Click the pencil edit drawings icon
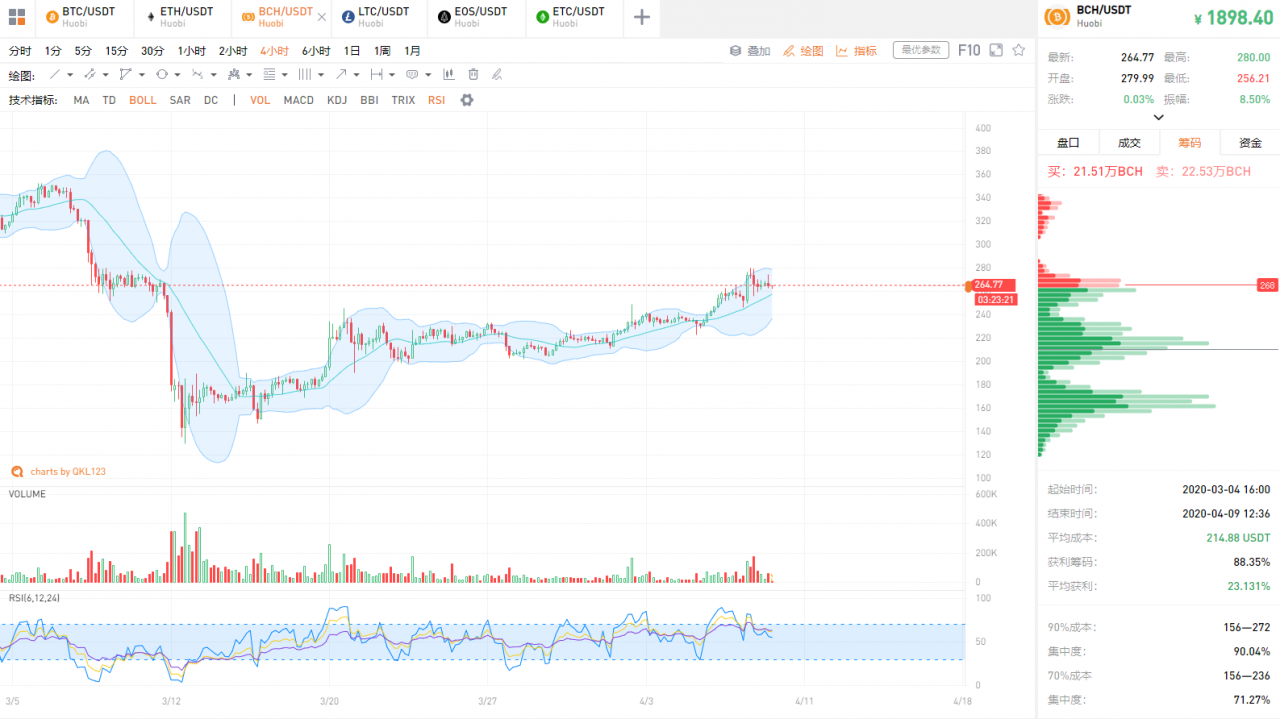This screenshot has height=719, width=1280. tap(497, 74)
